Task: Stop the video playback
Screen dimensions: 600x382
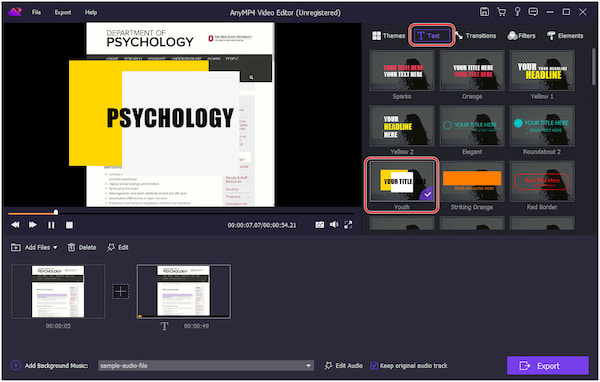Action: pyautogui.click(x=69, y=225)
